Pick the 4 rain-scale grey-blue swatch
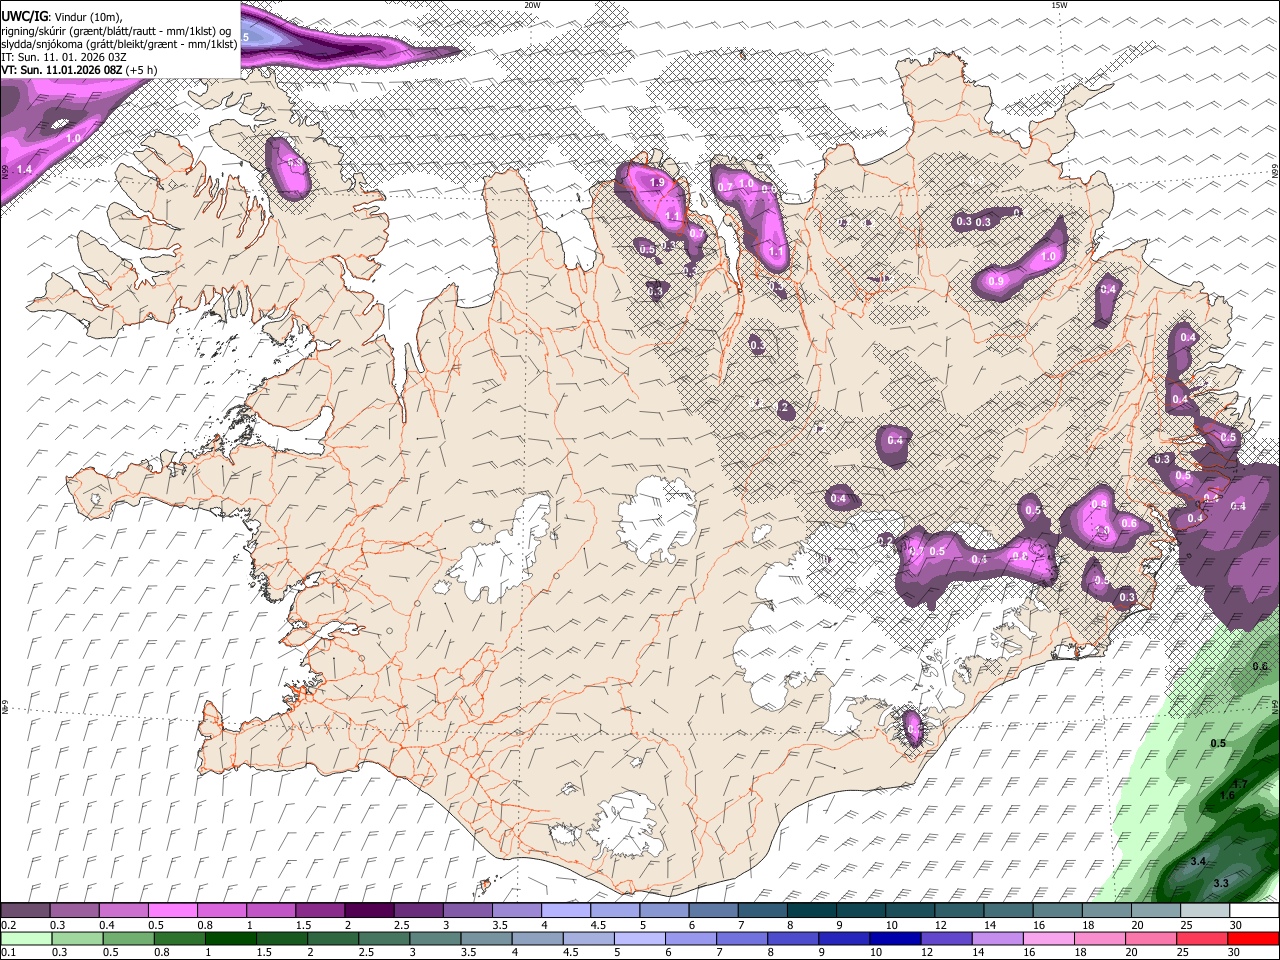Image resolution: width=1280 pixels, height=960 pixels. (536, 938)
